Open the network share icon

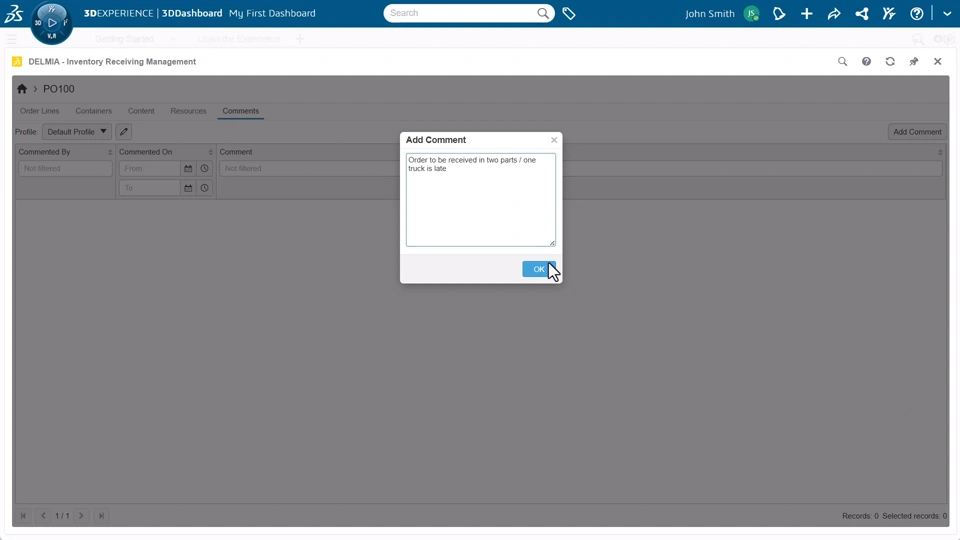tap(861, 13)
